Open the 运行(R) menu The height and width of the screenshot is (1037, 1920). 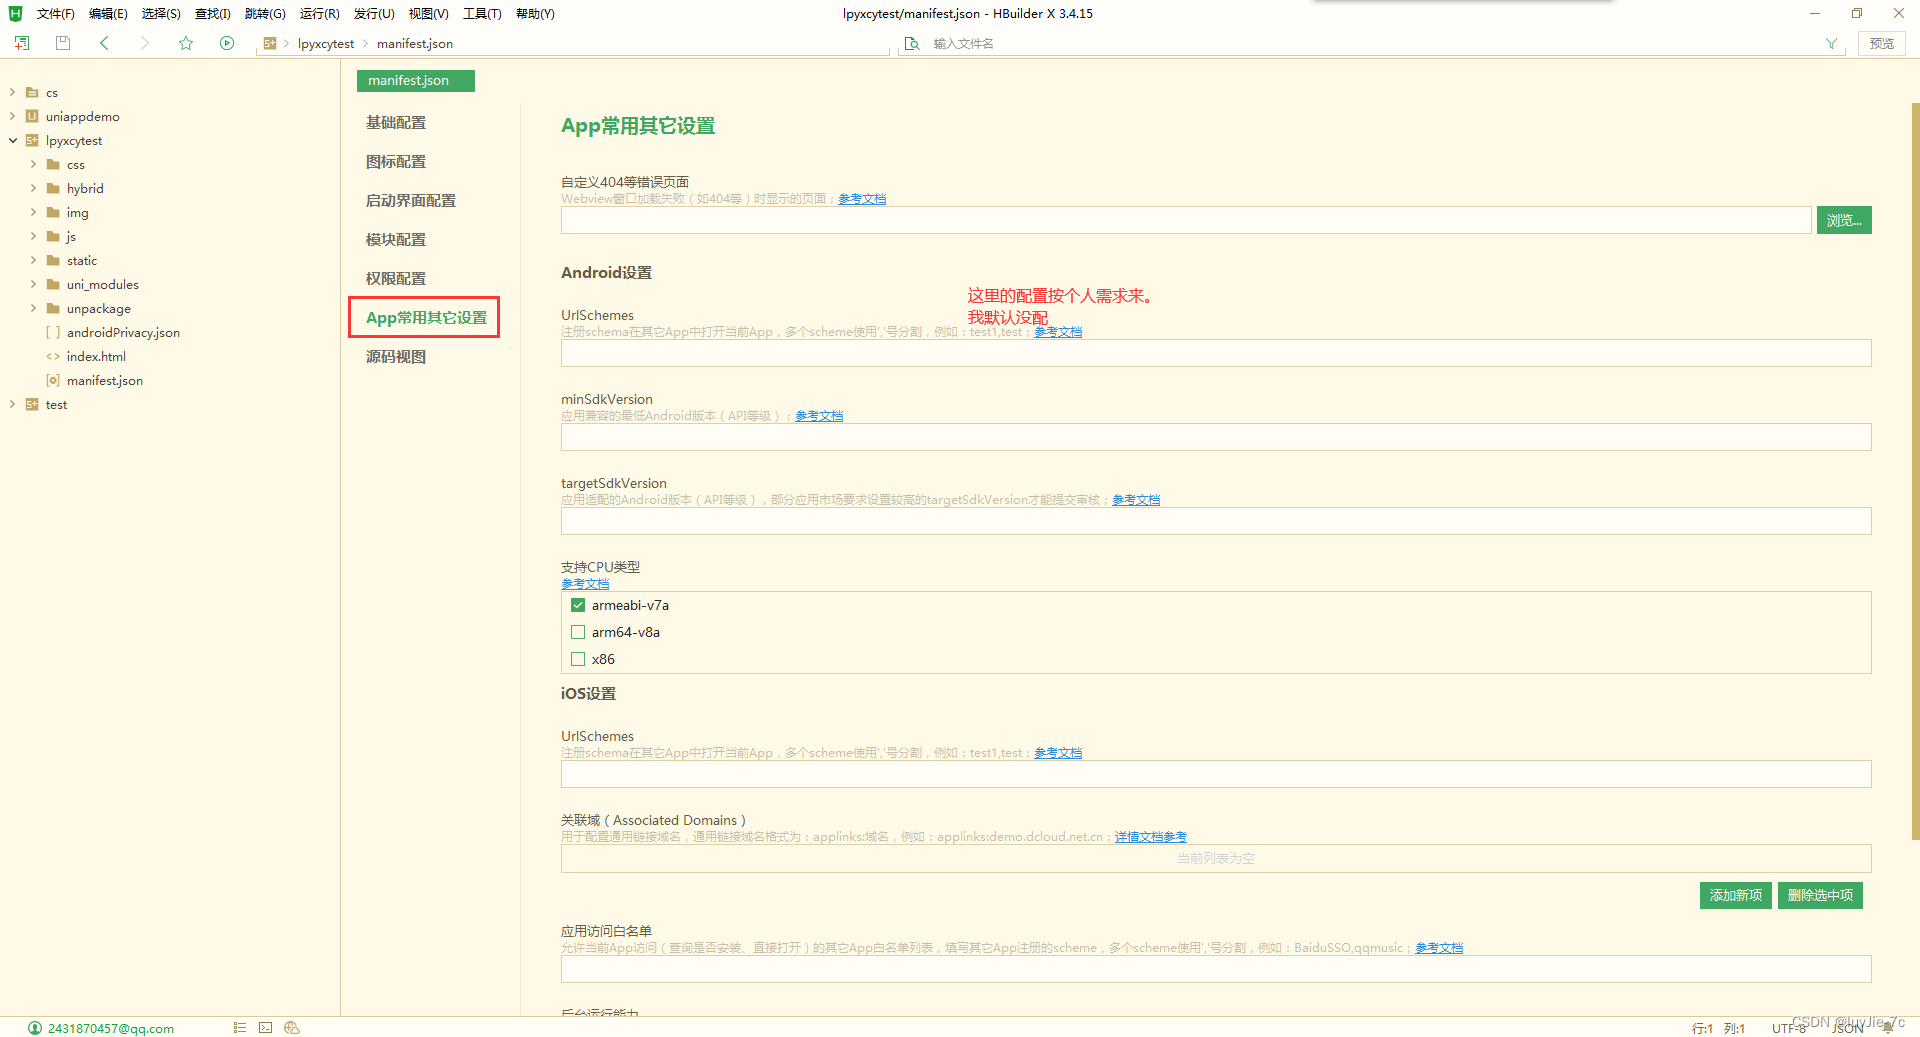[x=319, y=13]
